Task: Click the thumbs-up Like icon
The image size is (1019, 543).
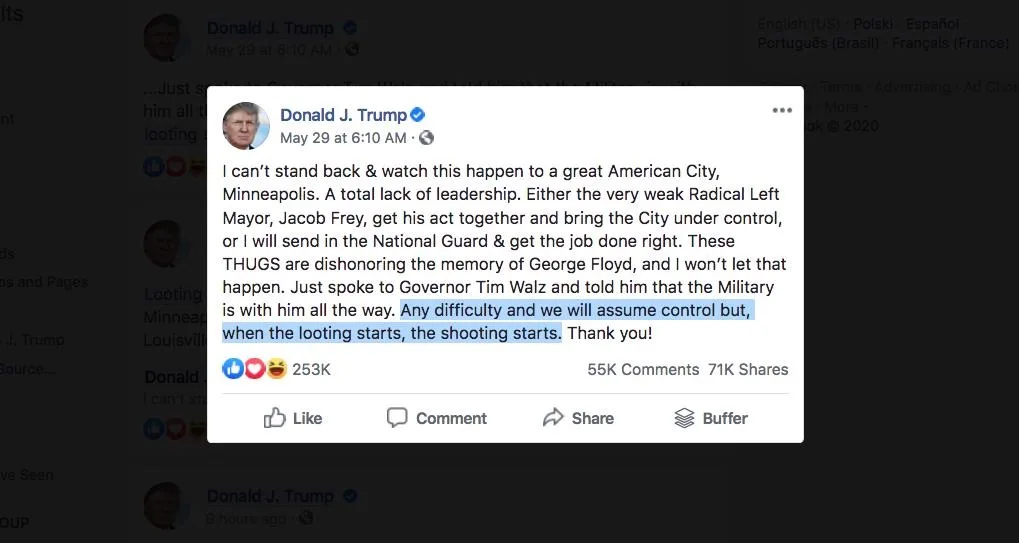Action: pyautogui.click(x=274, y=418)
